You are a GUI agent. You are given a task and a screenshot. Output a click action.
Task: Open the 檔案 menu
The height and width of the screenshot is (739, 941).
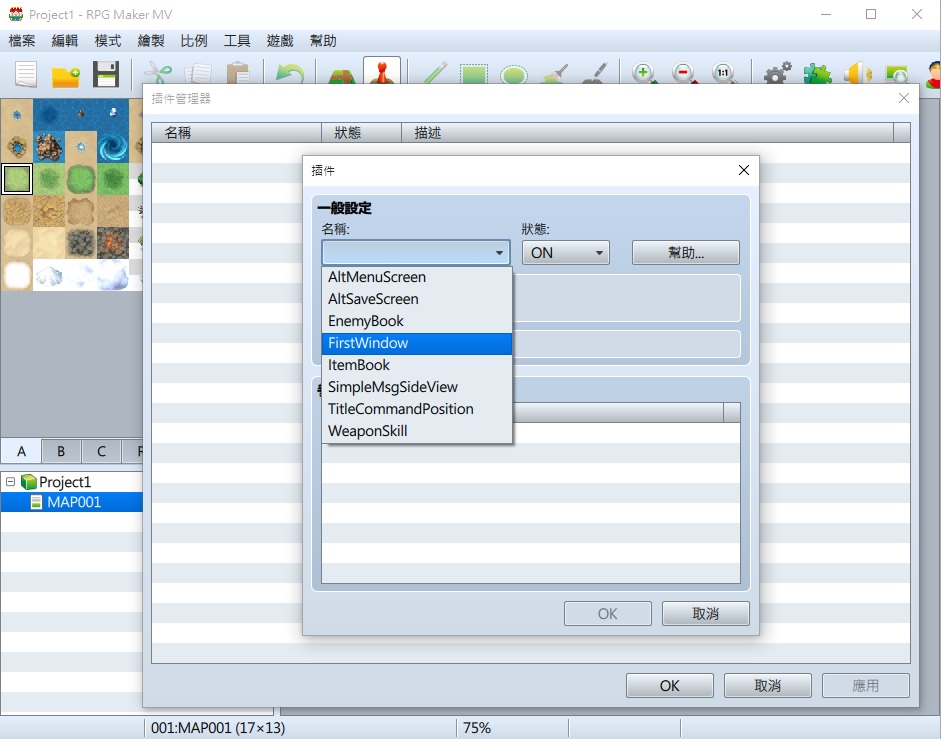[22, 41]
